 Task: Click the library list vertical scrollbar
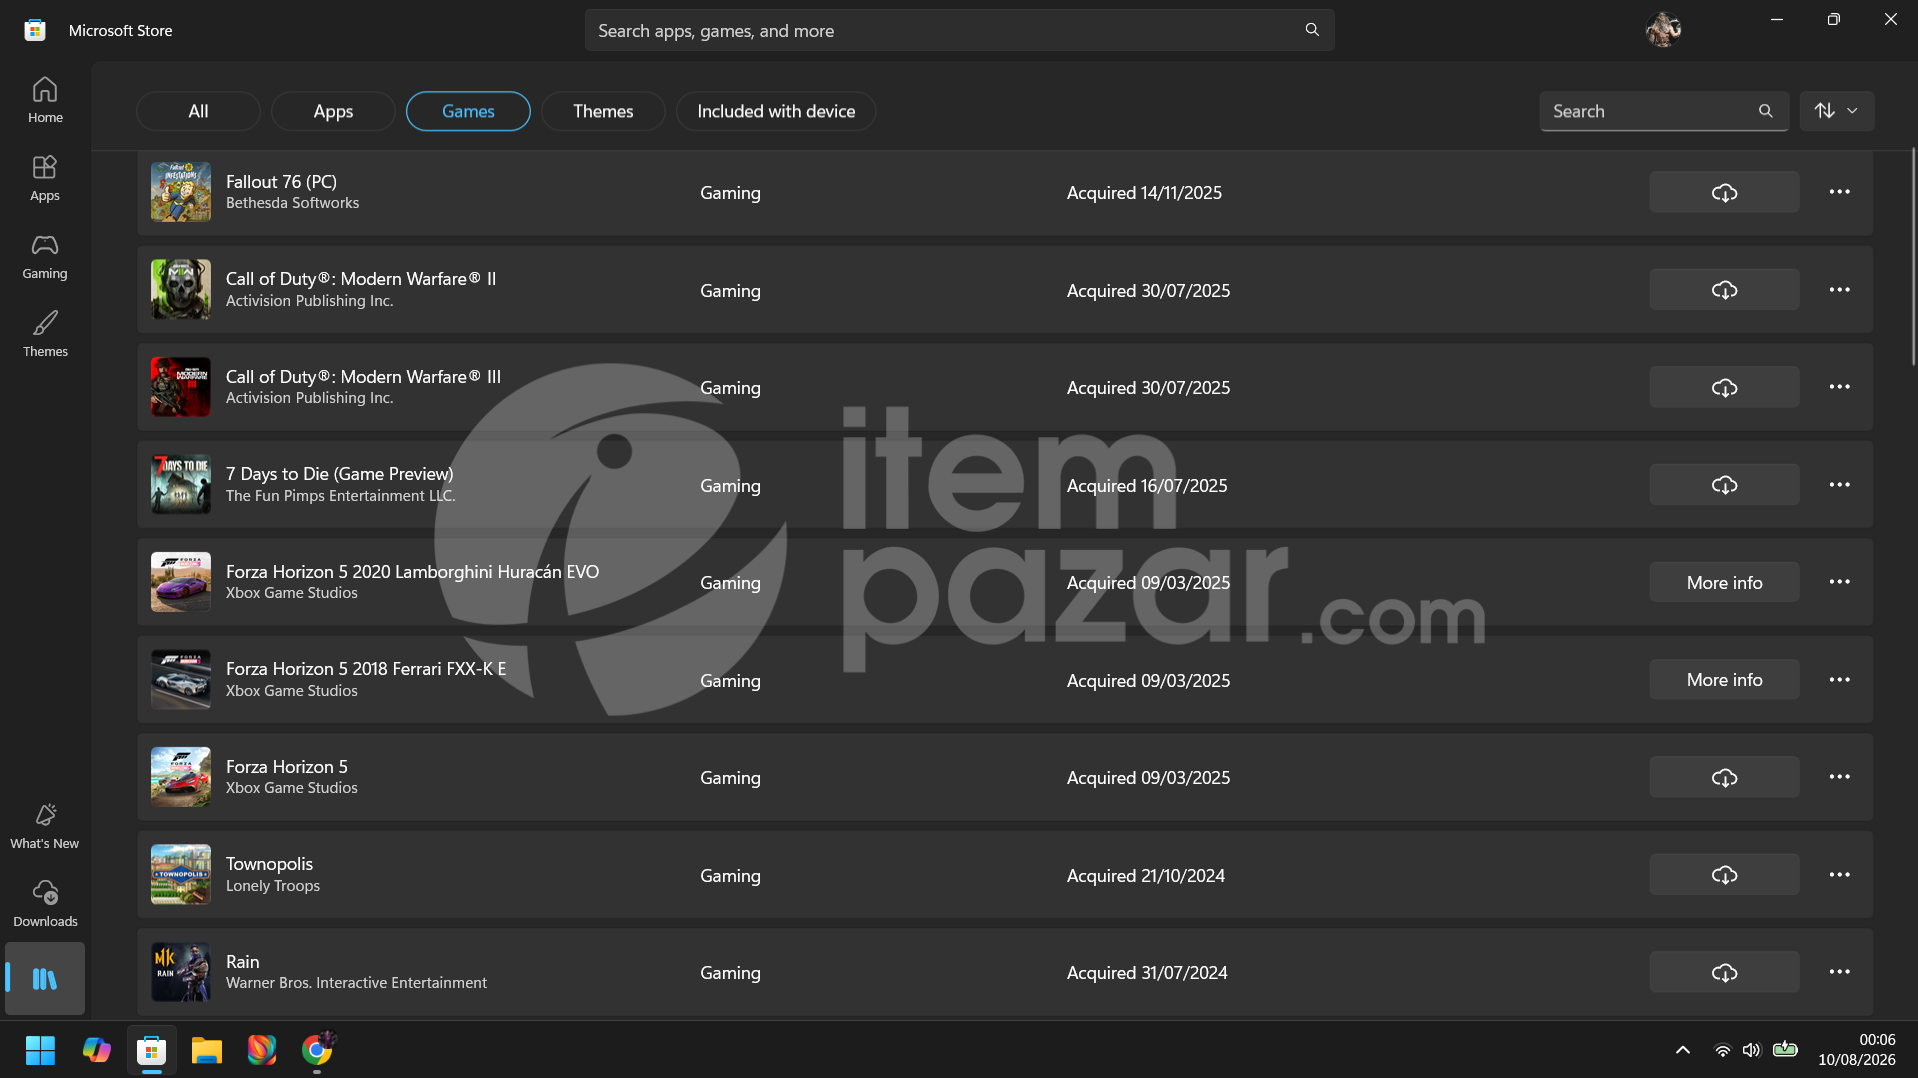(x=1913, y=257)
